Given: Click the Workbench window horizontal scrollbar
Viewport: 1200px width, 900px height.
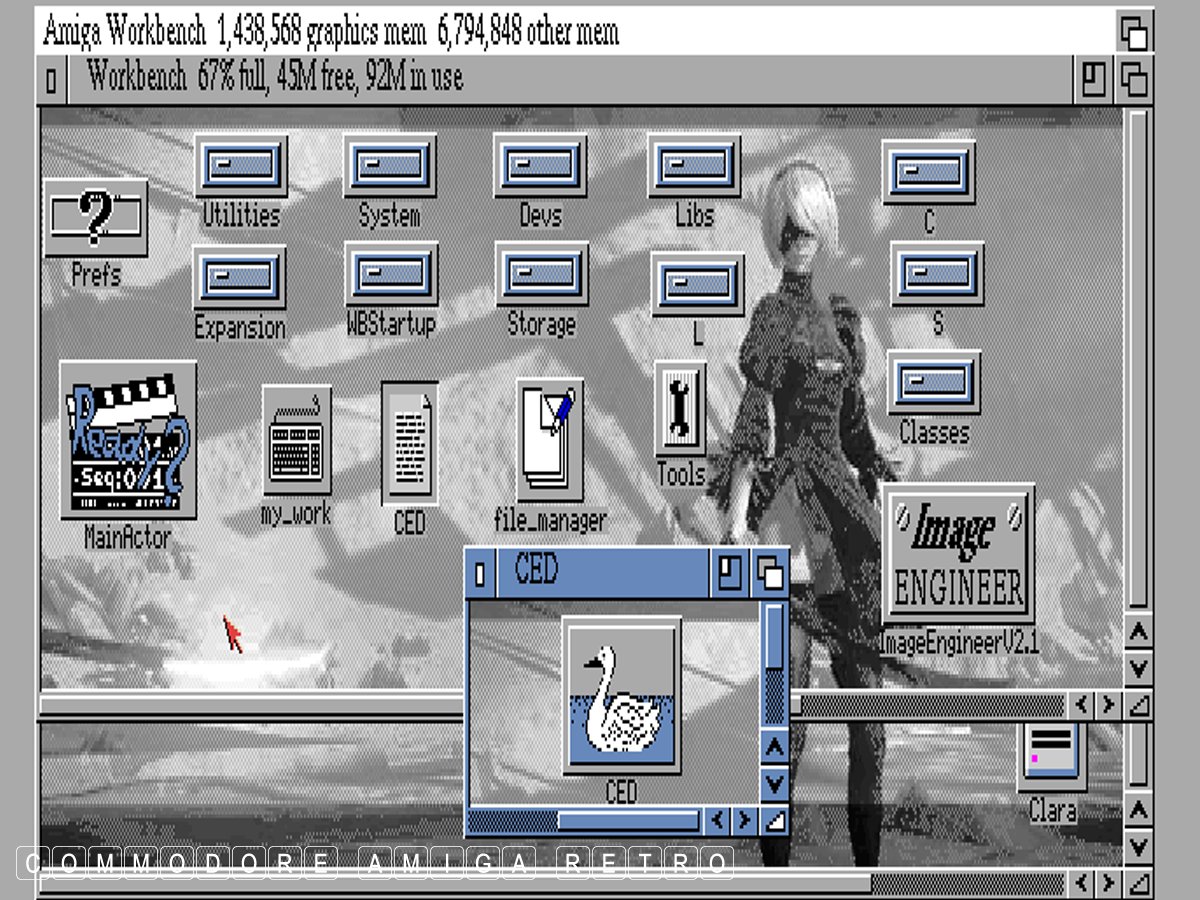Looking at the screenshot, I should click(x=553, y=705).
